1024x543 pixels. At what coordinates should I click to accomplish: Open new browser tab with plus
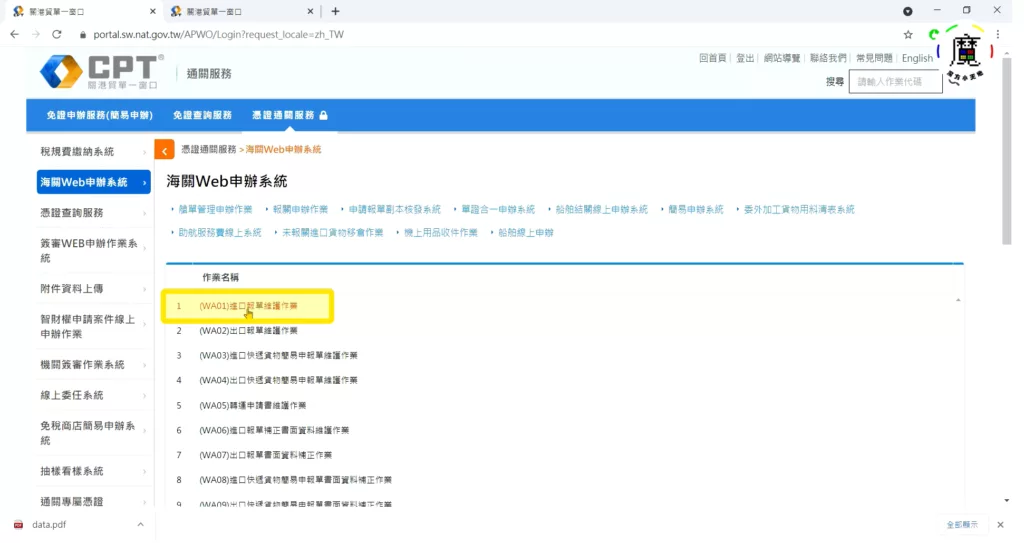335,11
